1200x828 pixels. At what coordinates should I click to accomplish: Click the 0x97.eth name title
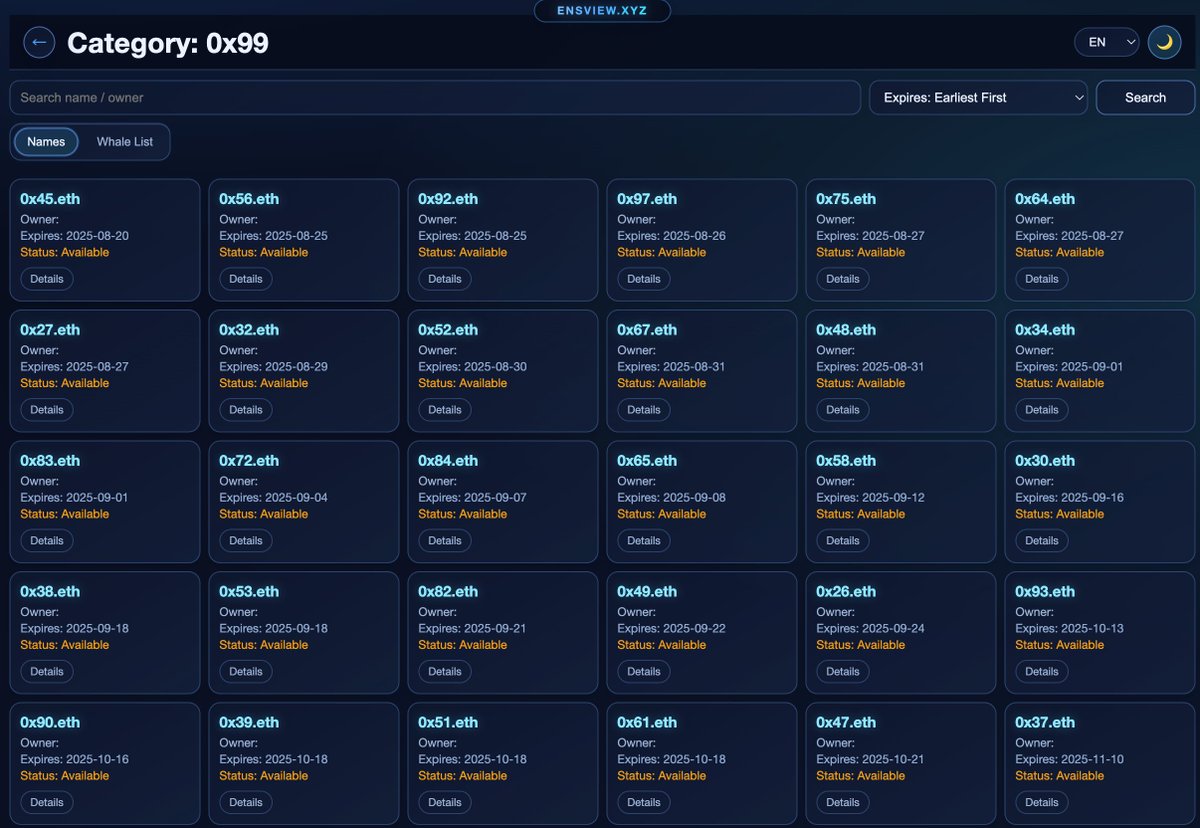coord(647,199)
